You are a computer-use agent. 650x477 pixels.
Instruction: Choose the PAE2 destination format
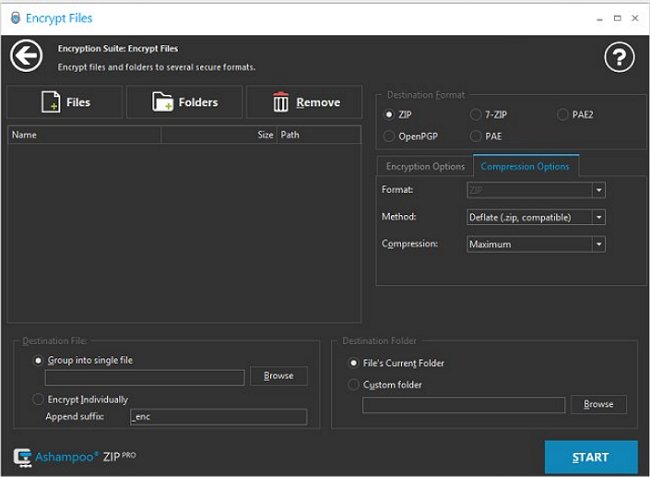(562, 115)
